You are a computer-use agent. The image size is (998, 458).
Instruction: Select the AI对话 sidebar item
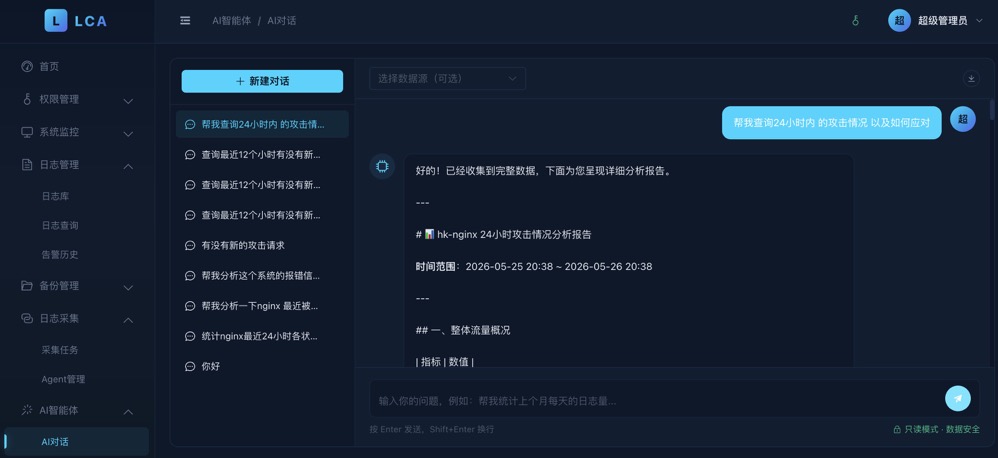pyautogui.click(x=76, y=441)
